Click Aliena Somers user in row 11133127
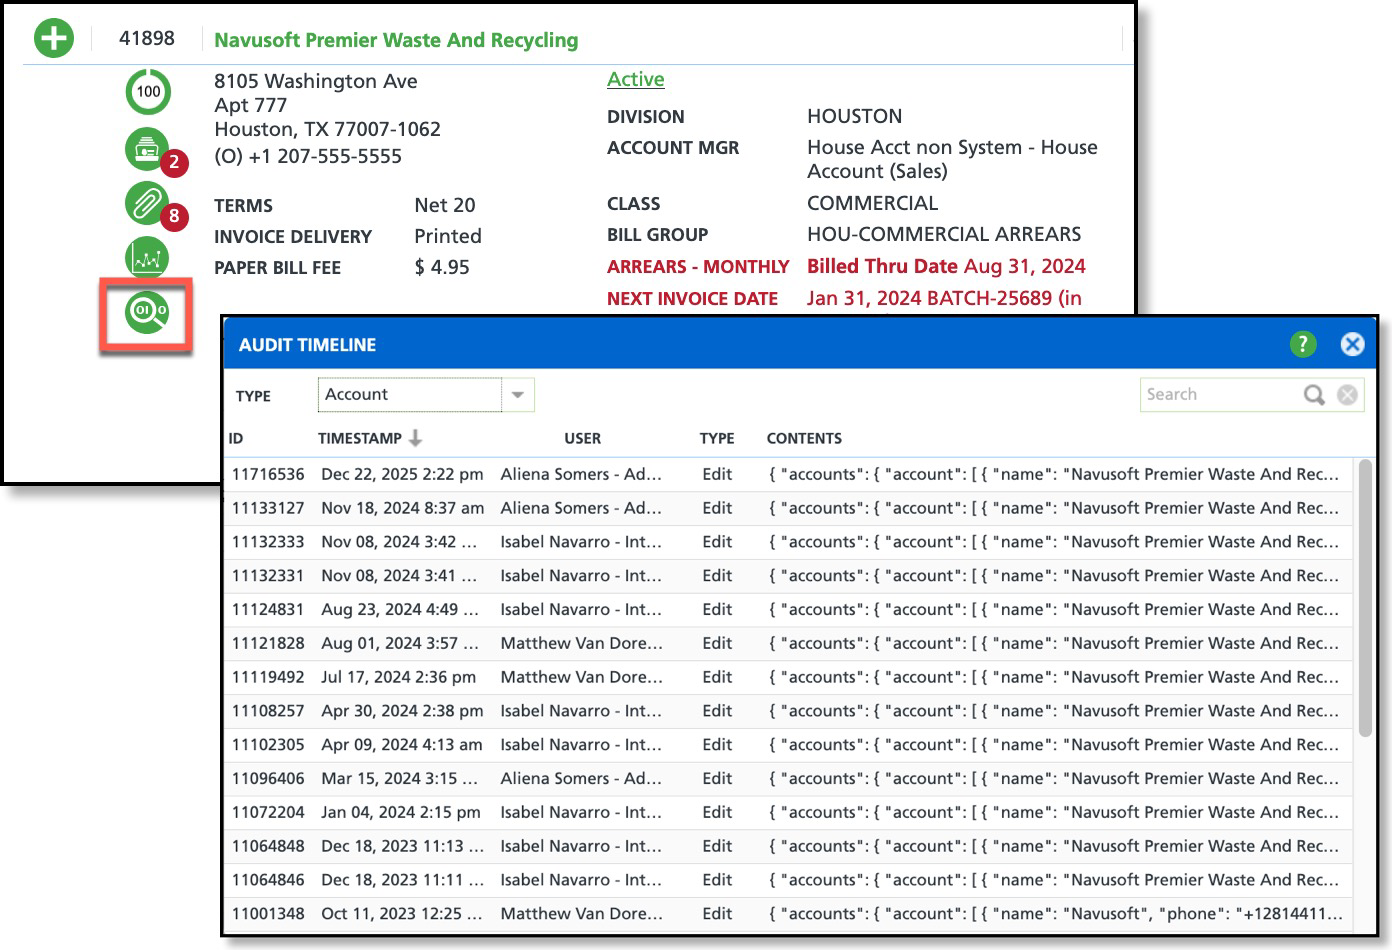Screen dimensions: 1392x950 [581, 508]
